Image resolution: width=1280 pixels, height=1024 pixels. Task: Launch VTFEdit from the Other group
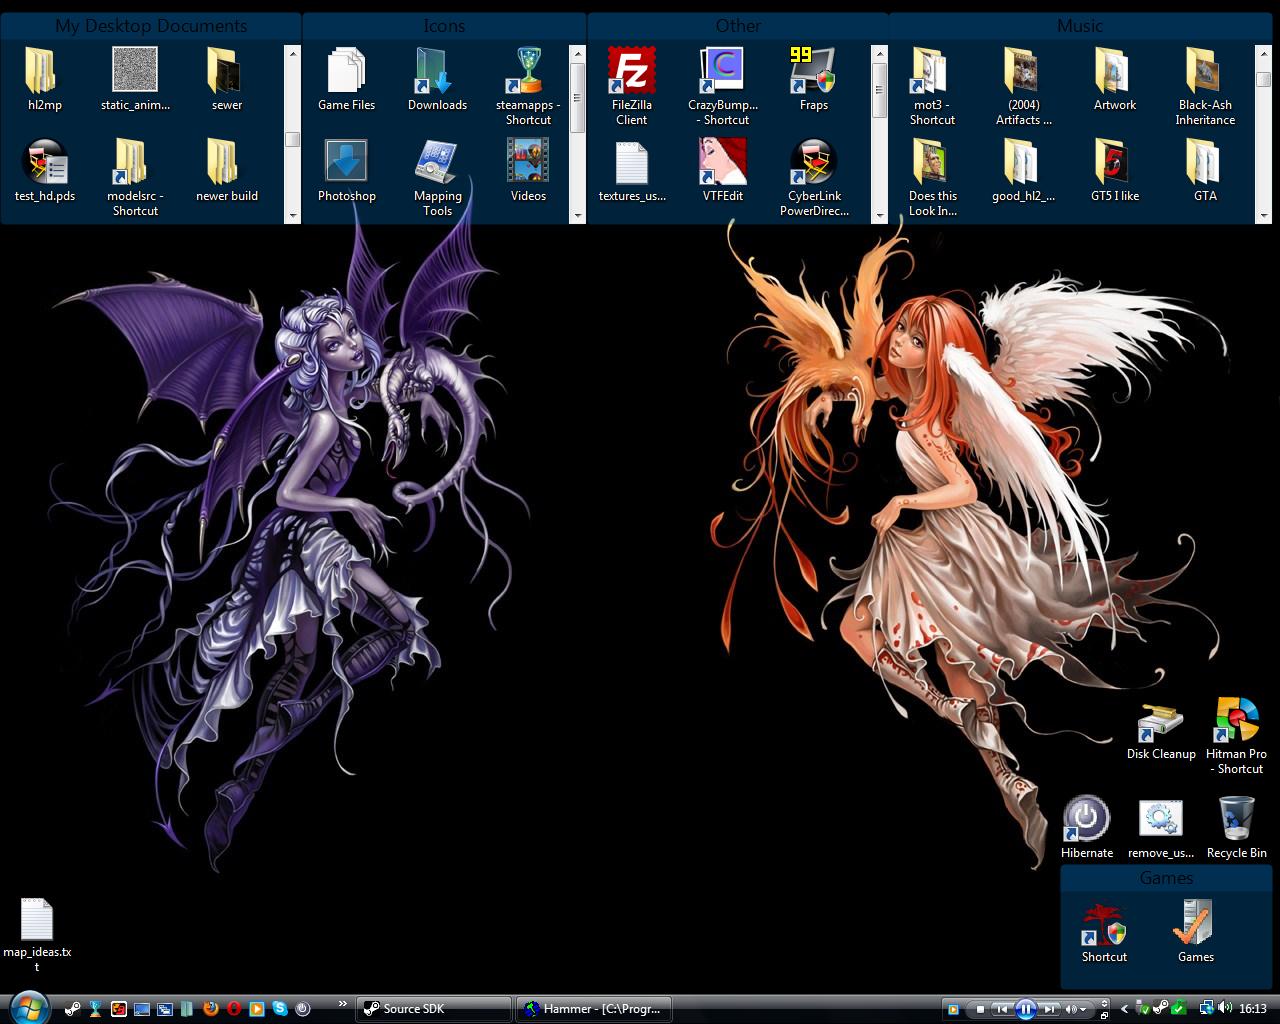click(722, 163)
